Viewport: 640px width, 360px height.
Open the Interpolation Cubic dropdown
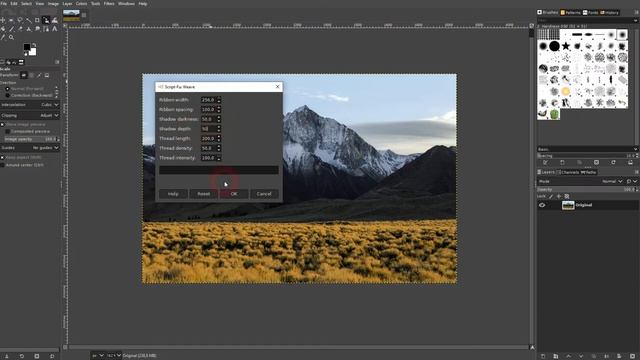30,105
